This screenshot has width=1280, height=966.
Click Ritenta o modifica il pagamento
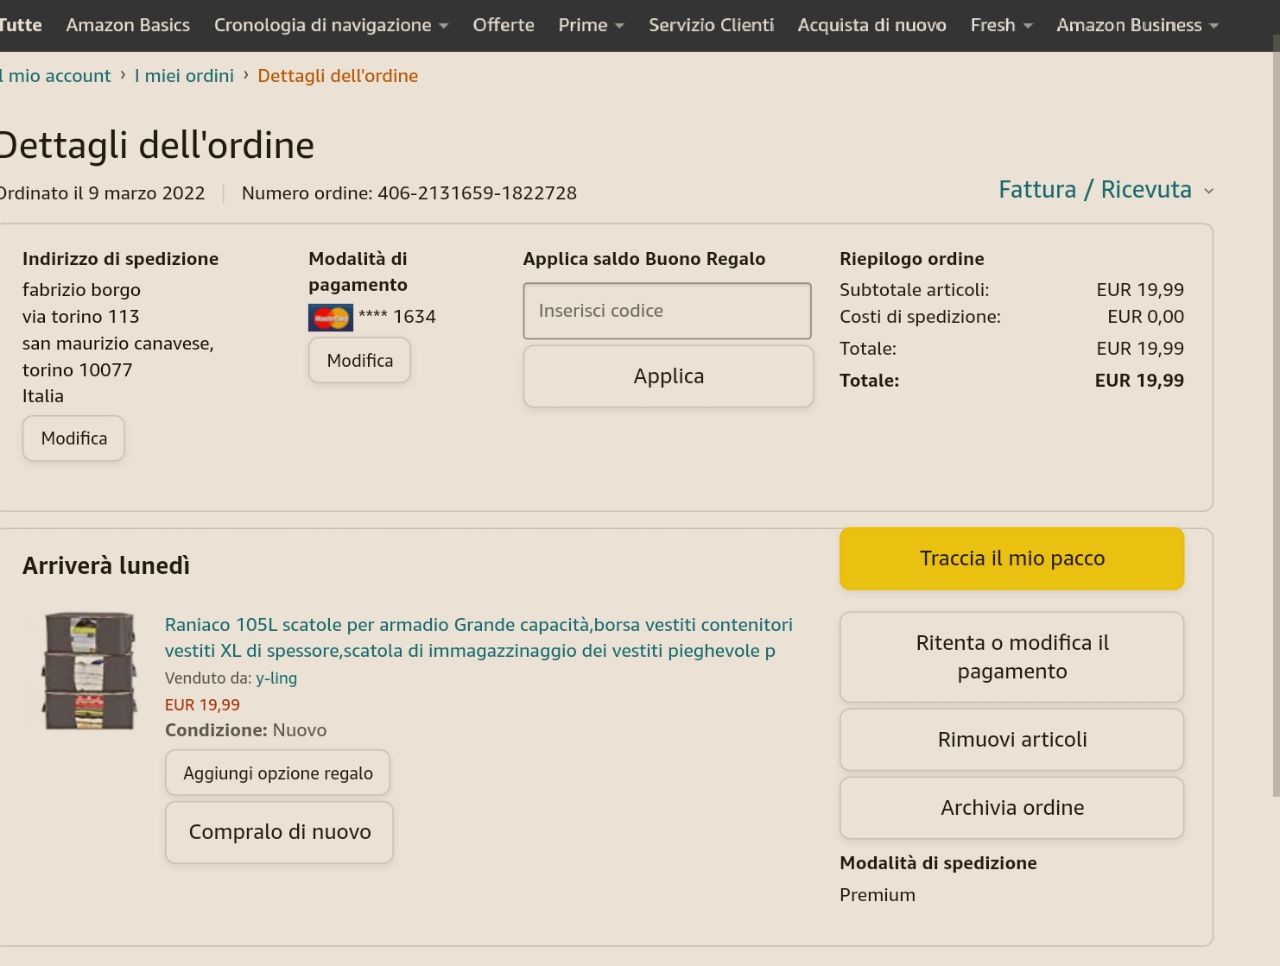click(1011, 657)
